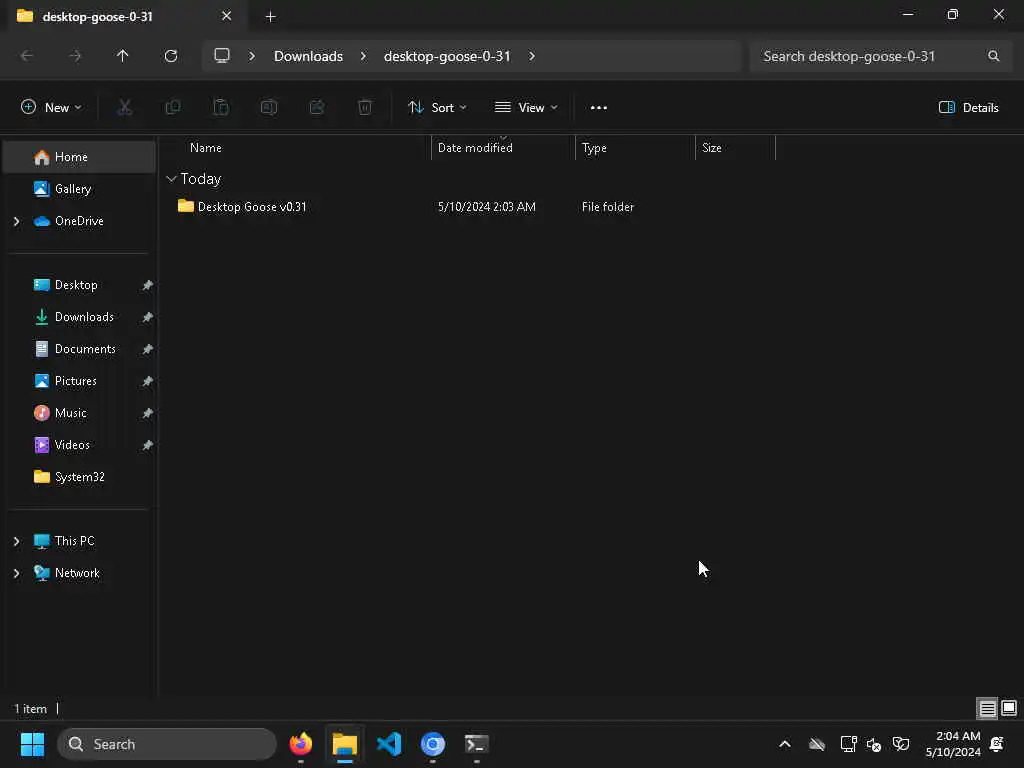Screen dimensions: 1024x768
Task: Open the Sort dropdown menu
Action: pyautogui.click(x=437, y=108)
